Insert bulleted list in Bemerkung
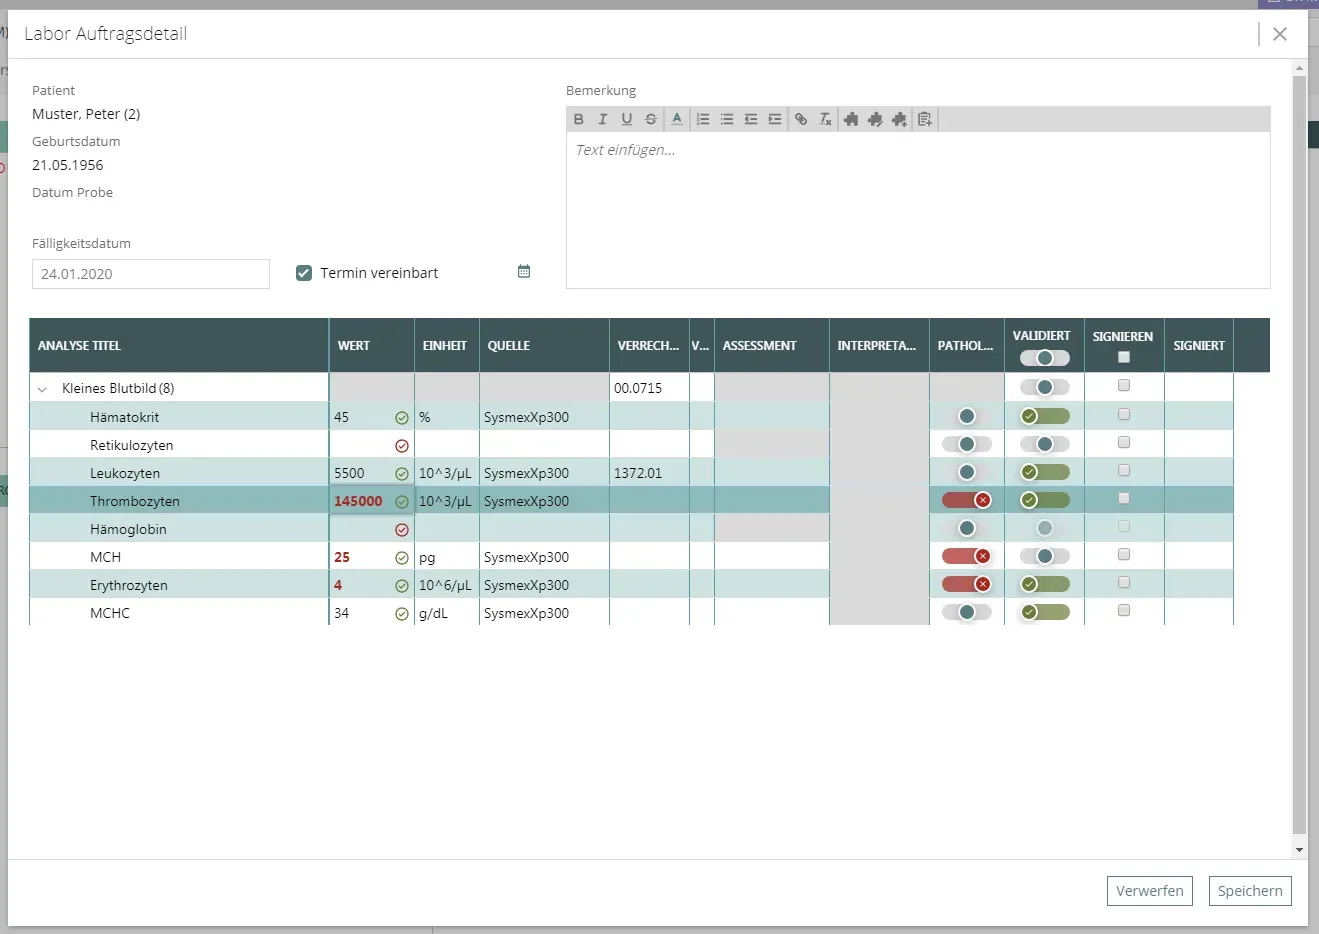Screen dimensions: 1319x934 coord(727,119)
